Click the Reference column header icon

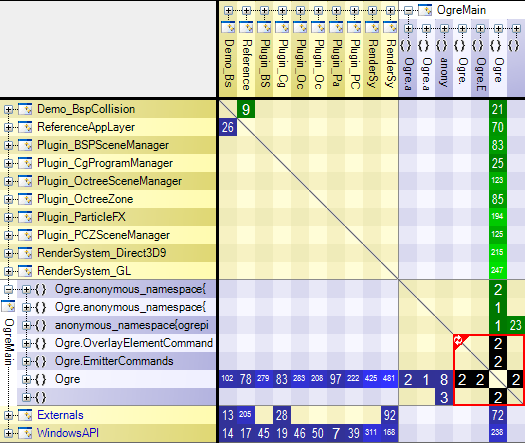tap(246, 27)
